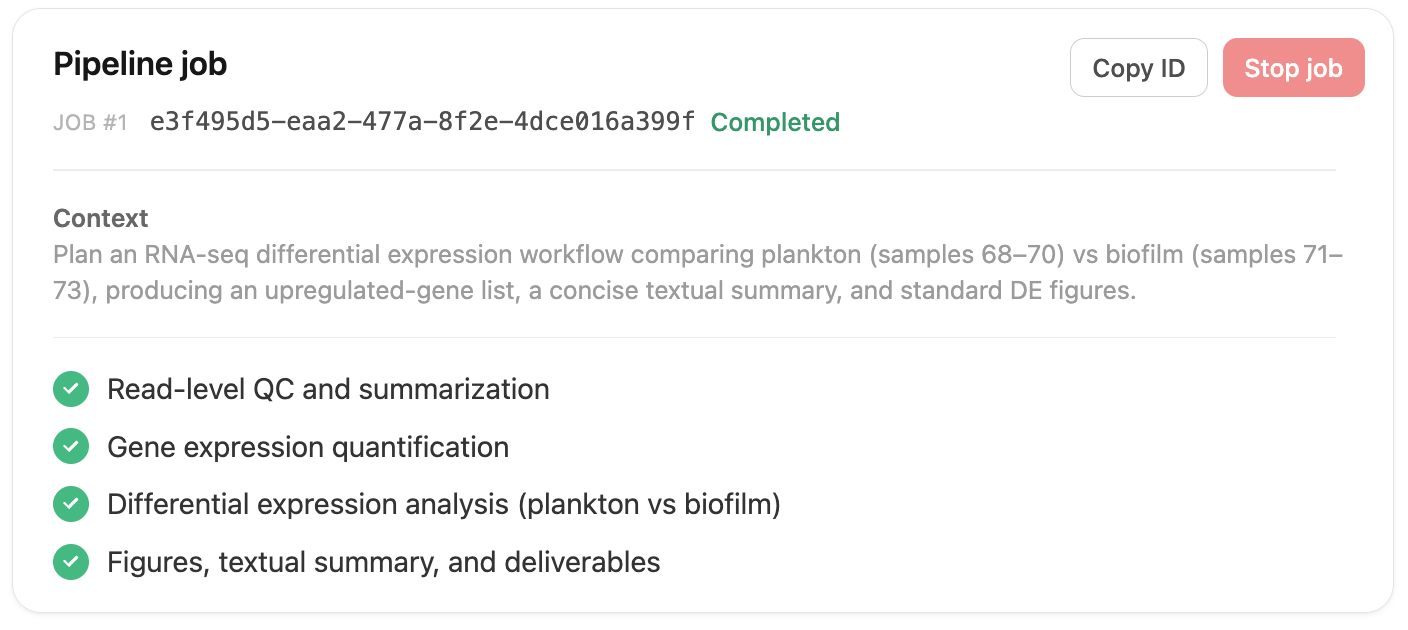Click the checkmark icon beside Read-level QC
The image size is (1408, 630).
[x=71, y=389]
